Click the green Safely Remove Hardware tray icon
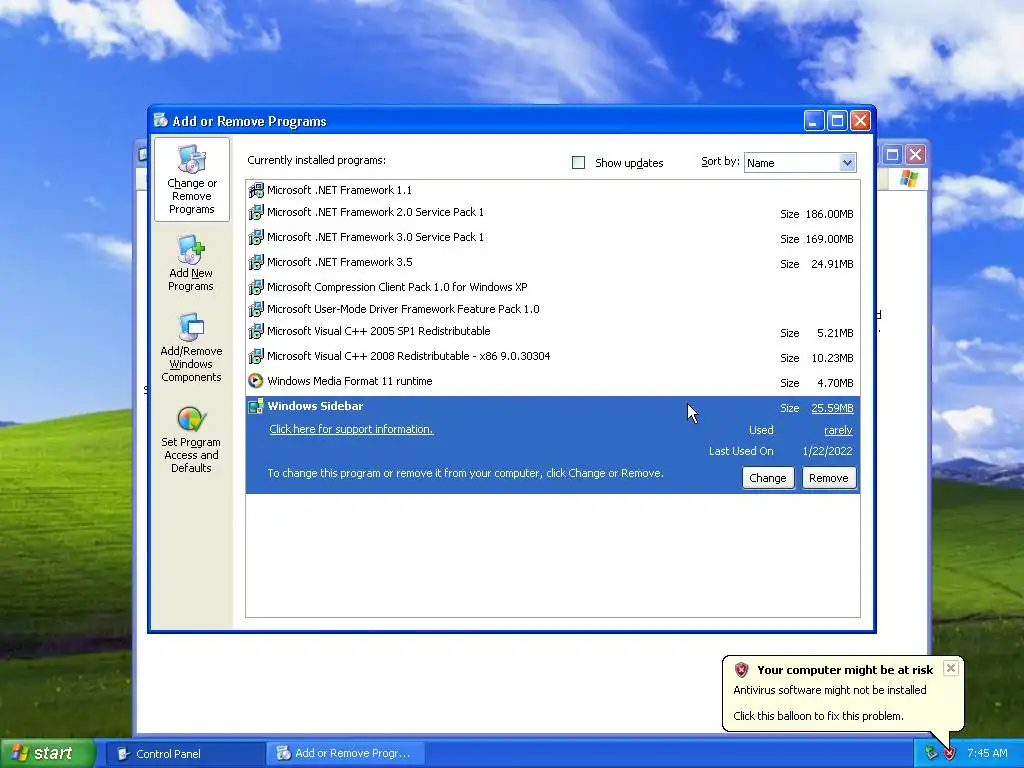The width and height of the screenshot is (1024, 768). click(931, 753)
